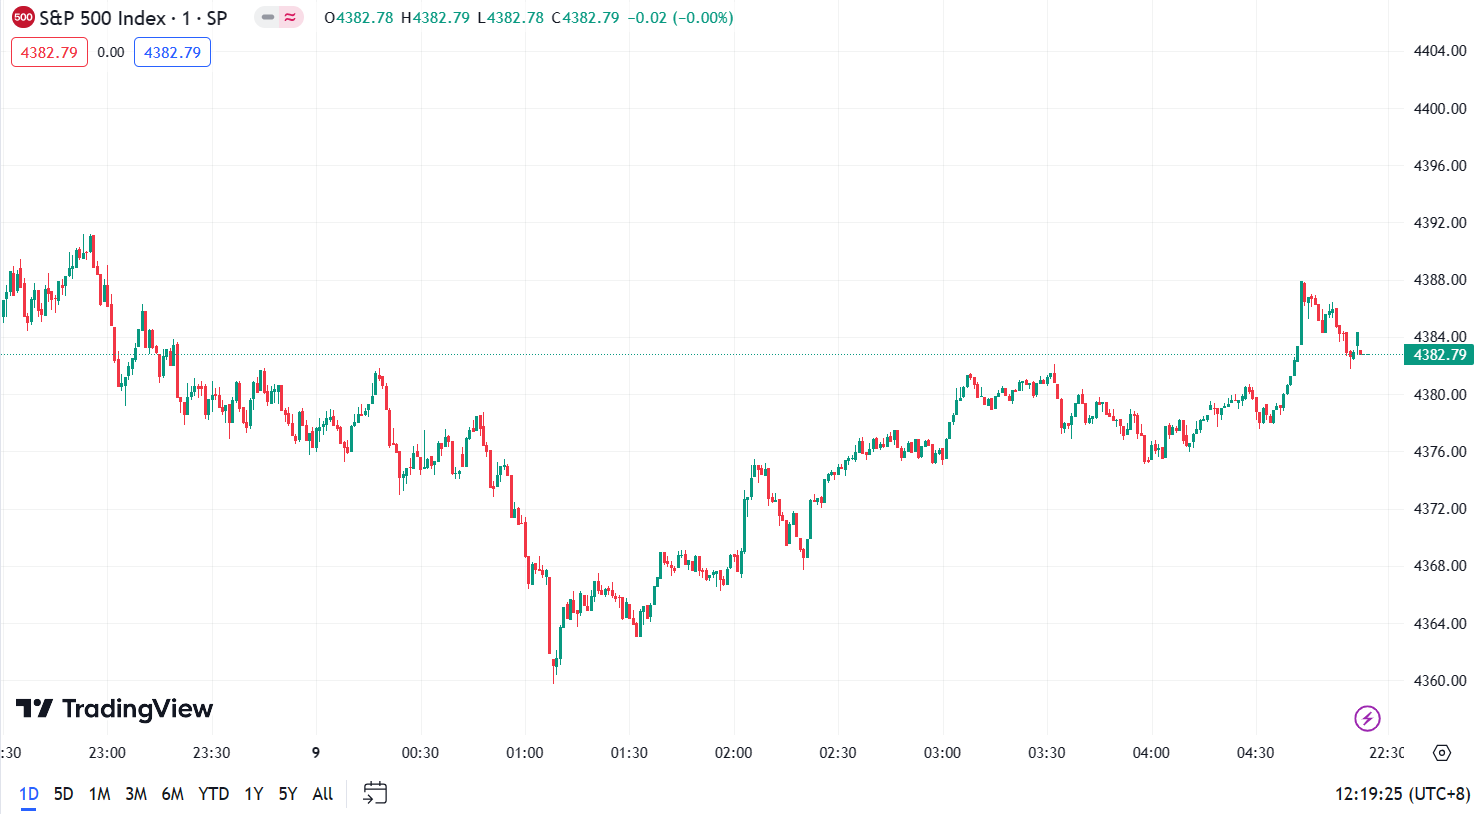The width and height of the screenshot is (1474, 814).
Task: Click the red 4382.79 sell price box
Action: [x=49, y=52]
